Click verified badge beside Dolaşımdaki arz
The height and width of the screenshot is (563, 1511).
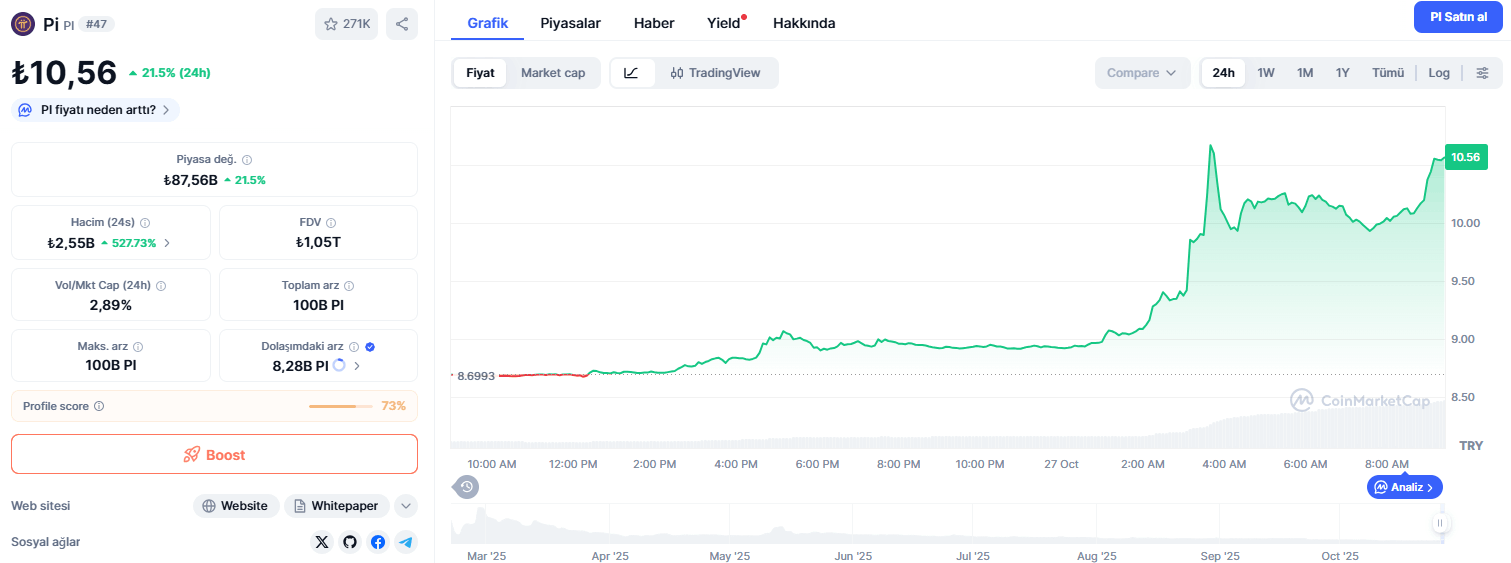(370, 346)
